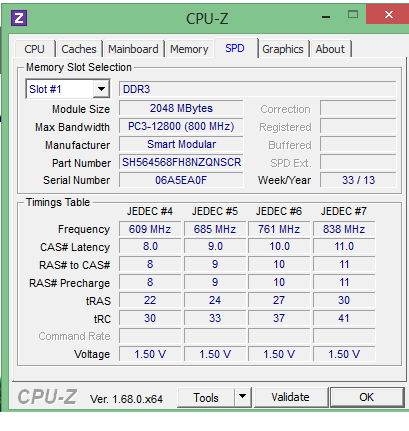Click the OK button
Screen dimensions: 409x431
click(367, 397)
